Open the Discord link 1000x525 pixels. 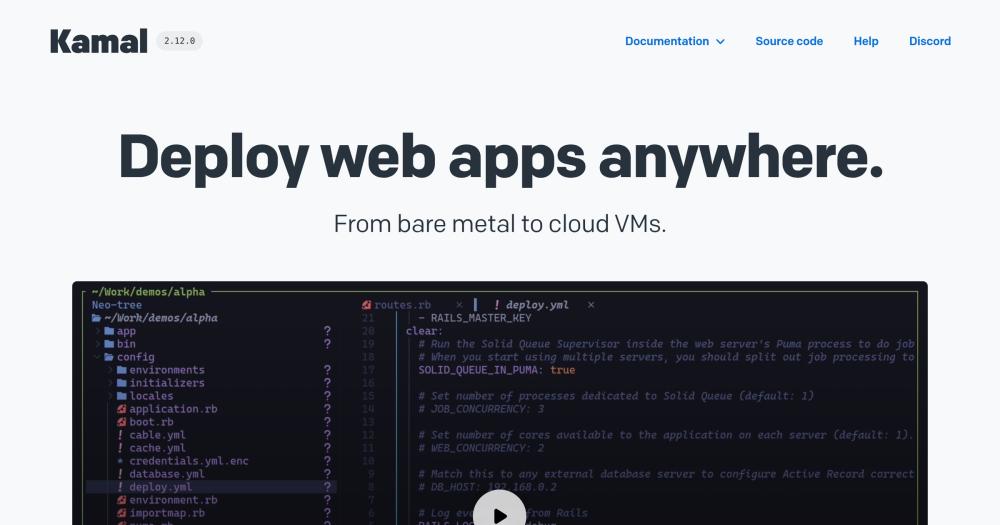click(x=930, y=41)
